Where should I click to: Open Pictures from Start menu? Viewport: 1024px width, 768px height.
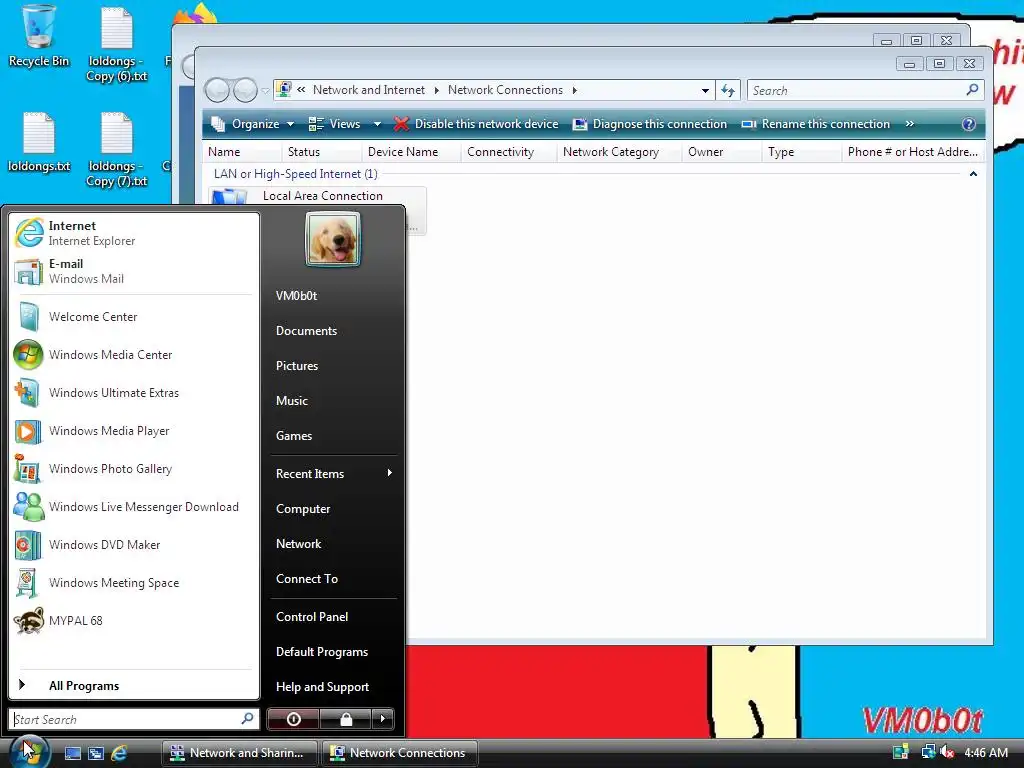click(333, 366)
